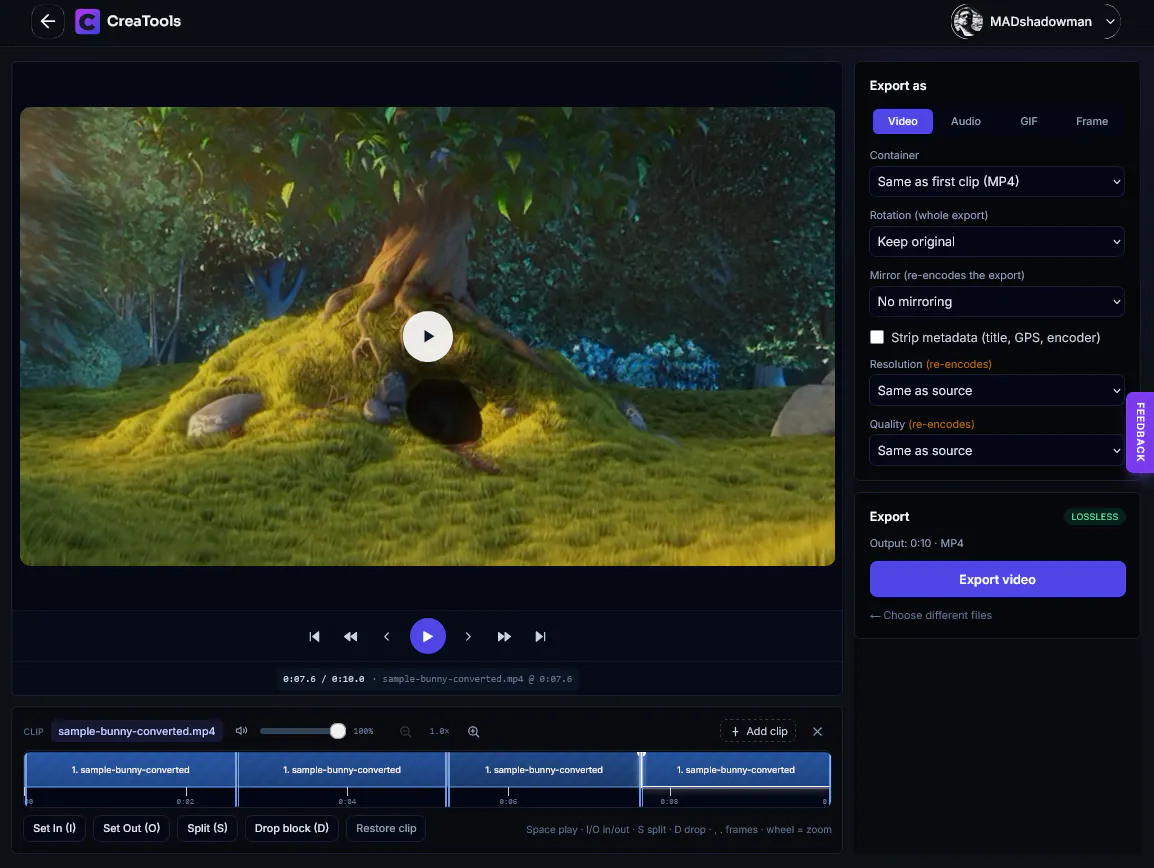Screen dimensions: 1154x868
Task: Click the 0:07.6 / 0:10.0 timecode readout
Action: click(x=324, y=679)
